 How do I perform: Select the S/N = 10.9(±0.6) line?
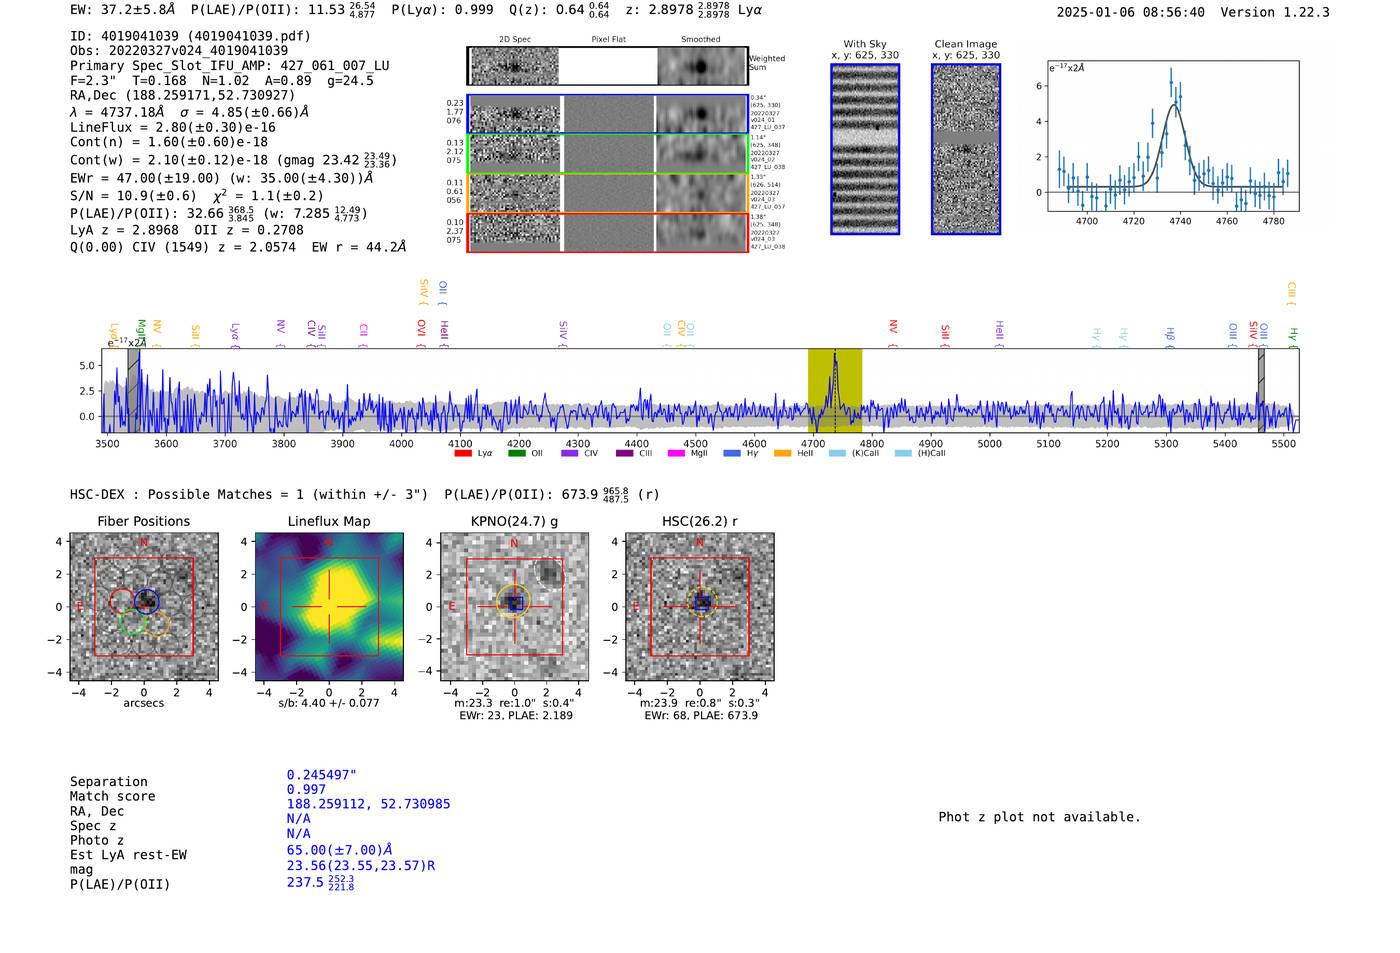point(197,196)
